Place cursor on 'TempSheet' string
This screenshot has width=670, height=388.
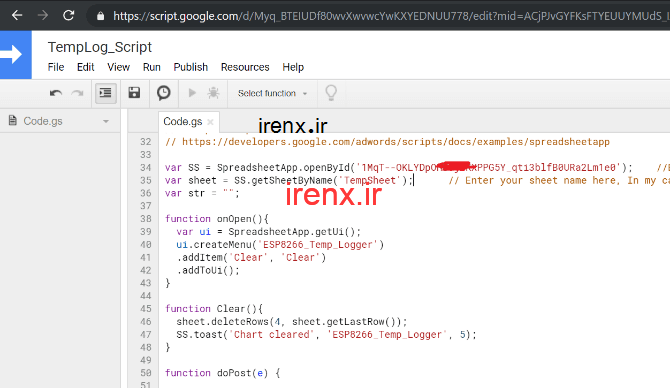370,180
